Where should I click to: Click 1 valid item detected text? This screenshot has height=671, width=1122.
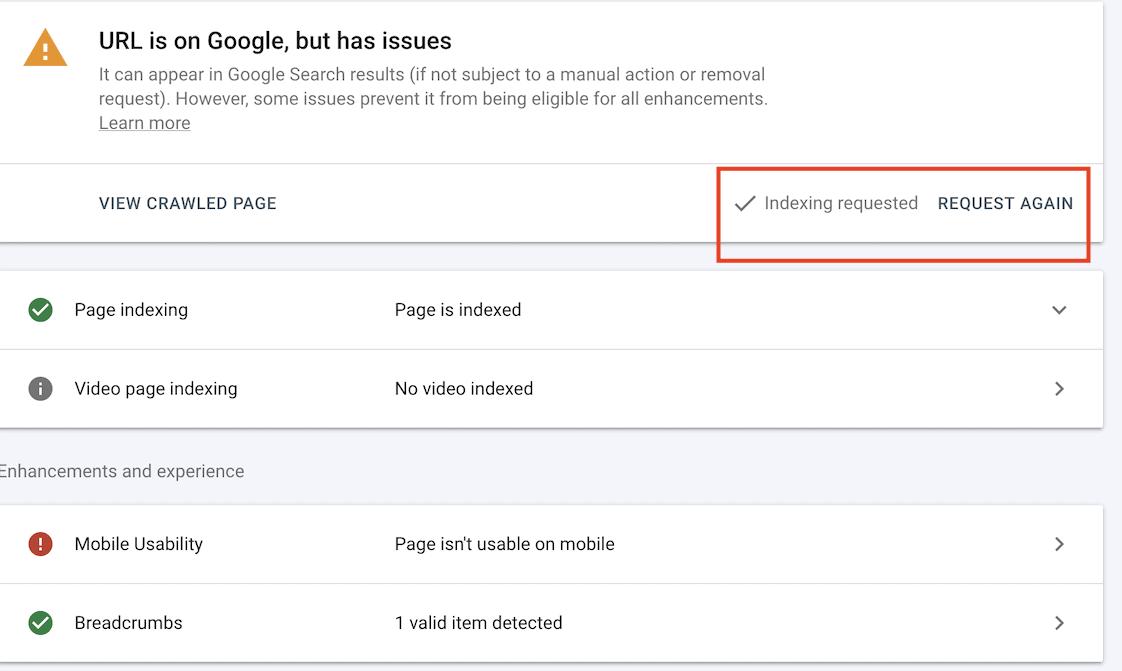coord(479,623)
